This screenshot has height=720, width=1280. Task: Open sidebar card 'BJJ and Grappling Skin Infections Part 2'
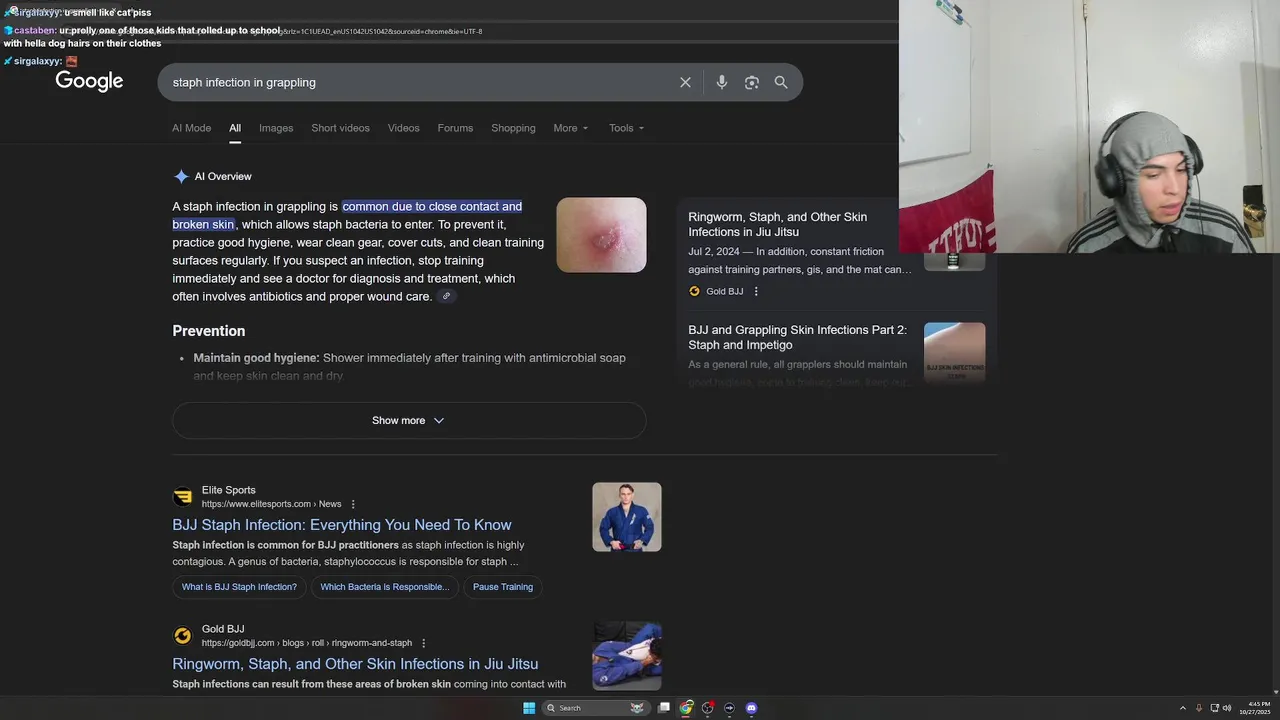[x=797, y=337]
